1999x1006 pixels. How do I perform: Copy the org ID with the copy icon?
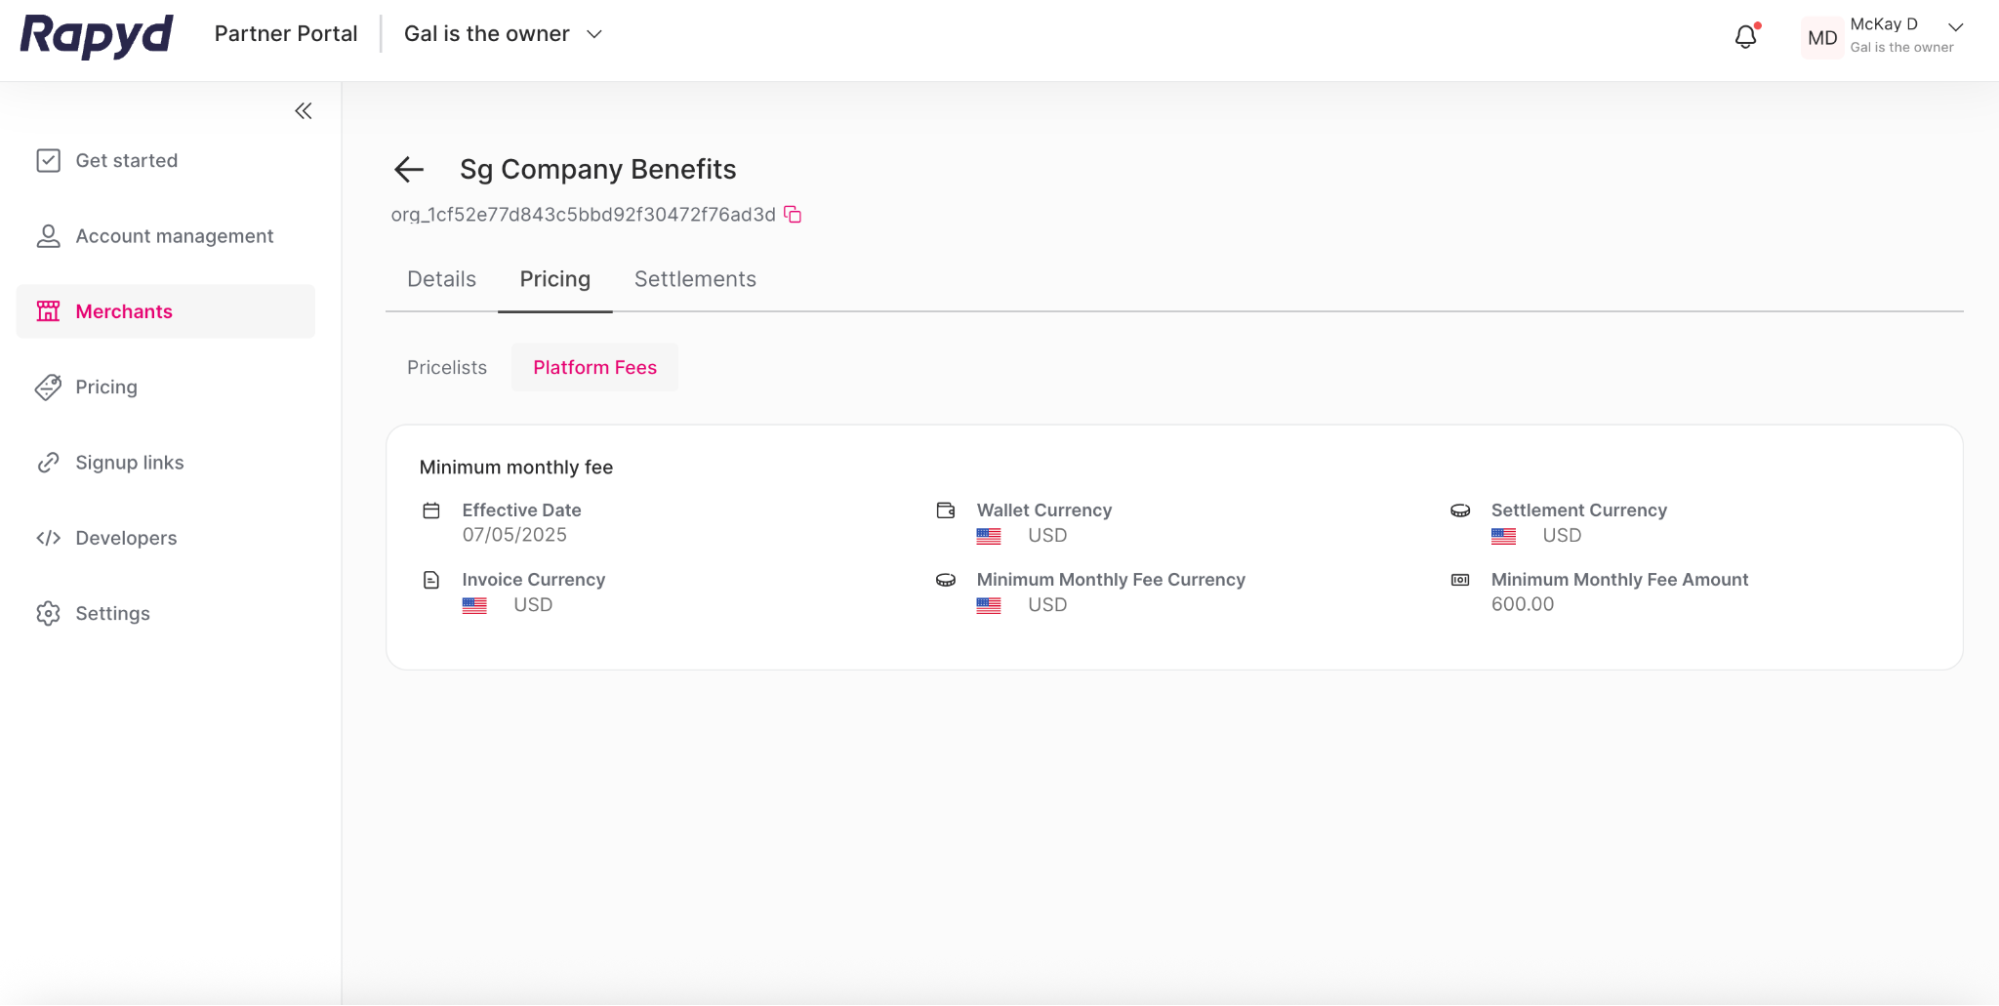coord(791,214)
